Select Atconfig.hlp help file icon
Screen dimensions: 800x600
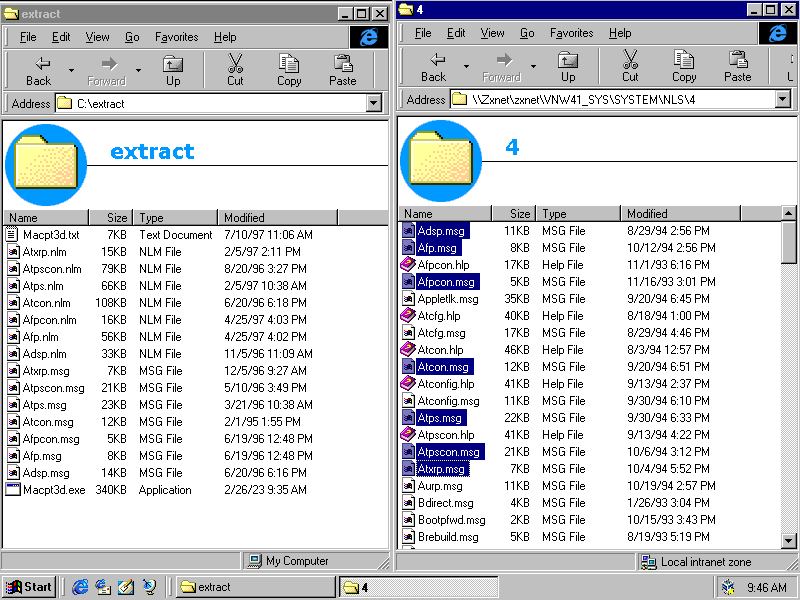point(408,383)
